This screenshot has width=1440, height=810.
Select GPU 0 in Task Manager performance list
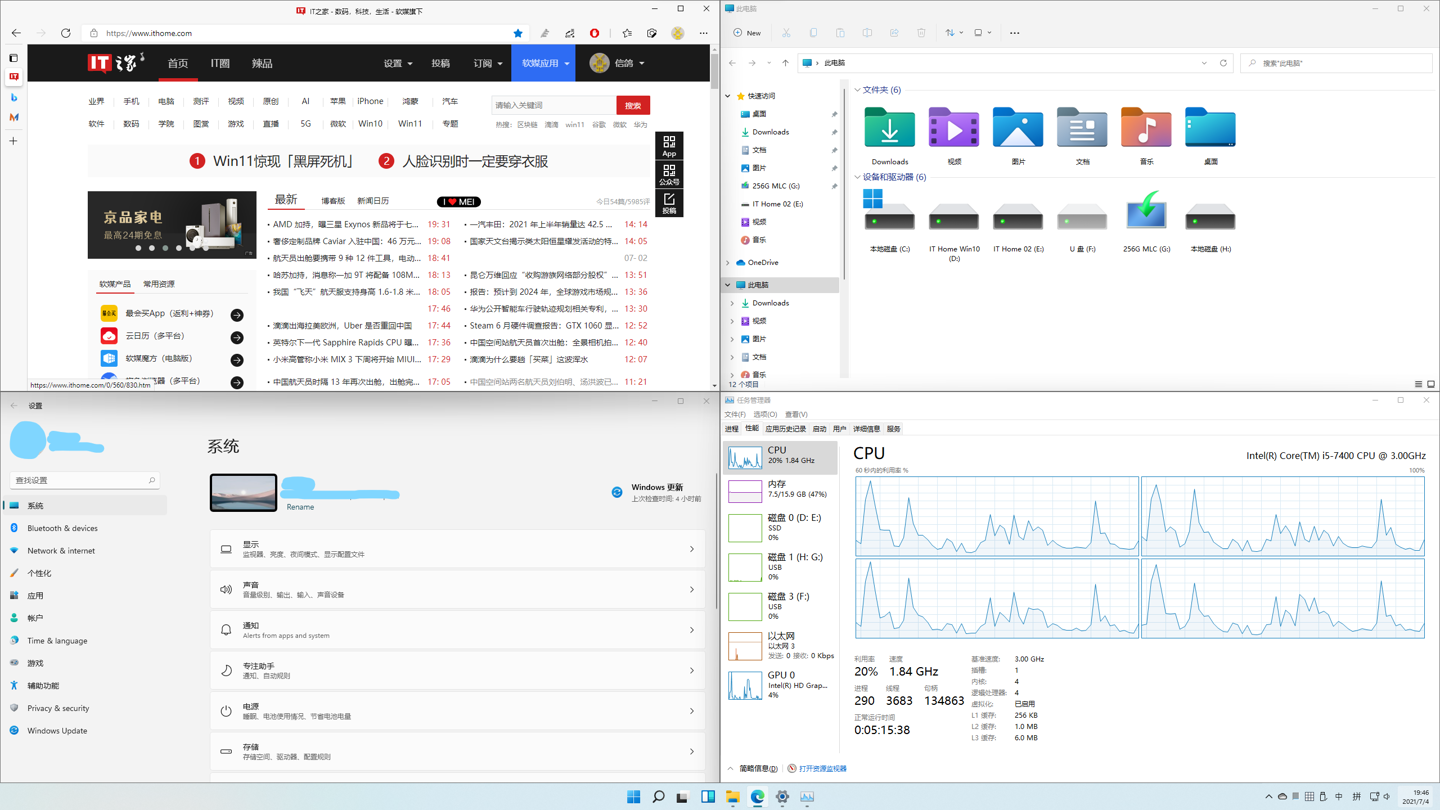[x=780, y=685]
